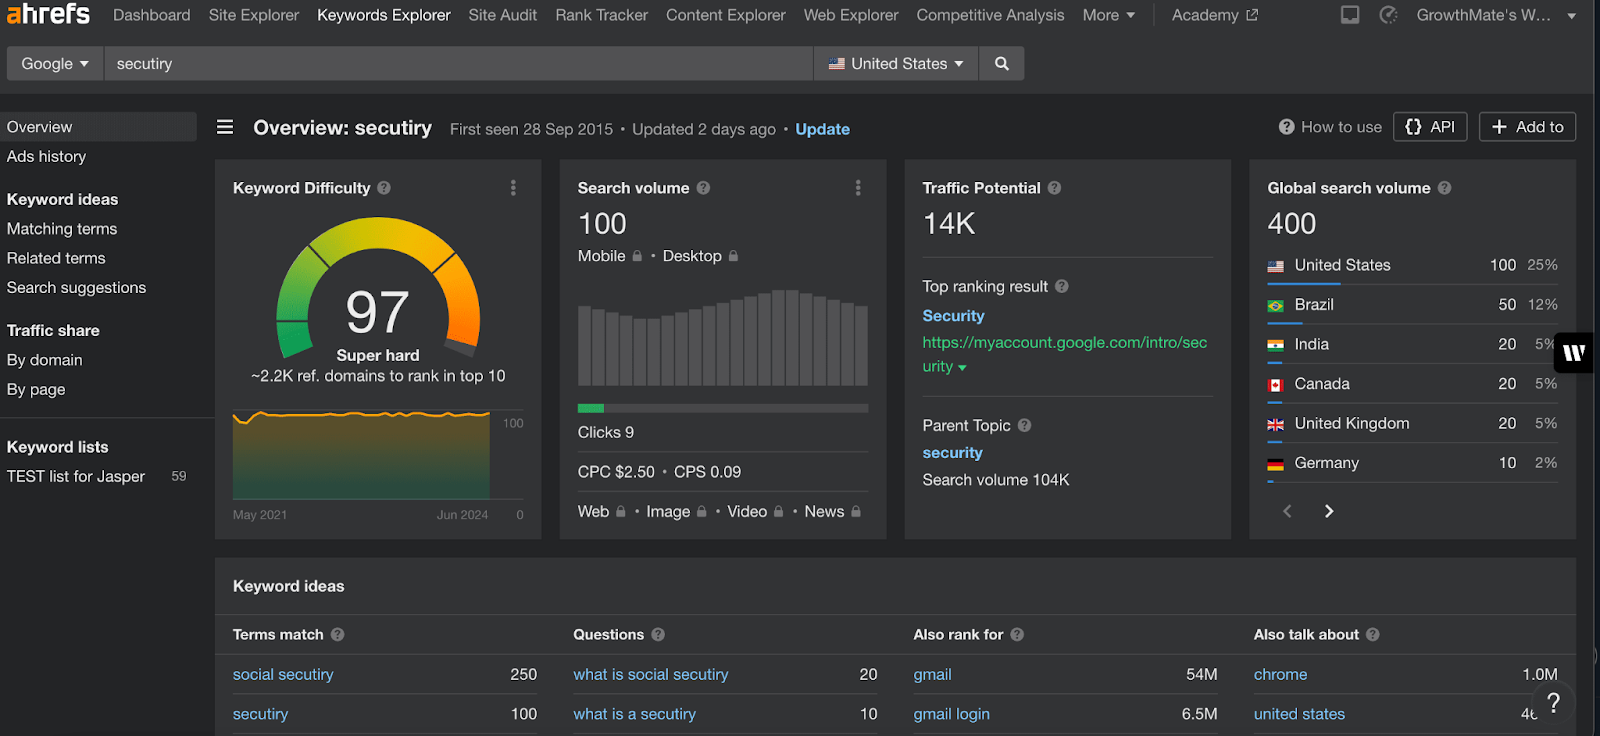Click the Keyword Difficulty gauge showing 97

[378, 290]
